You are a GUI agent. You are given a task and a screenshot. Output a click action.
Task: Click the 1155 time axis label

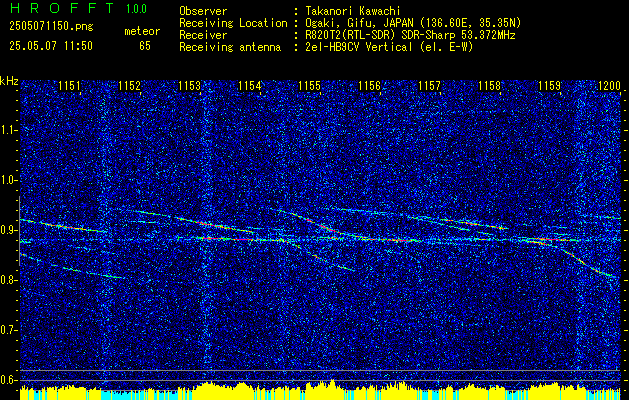tap(310, 85)
